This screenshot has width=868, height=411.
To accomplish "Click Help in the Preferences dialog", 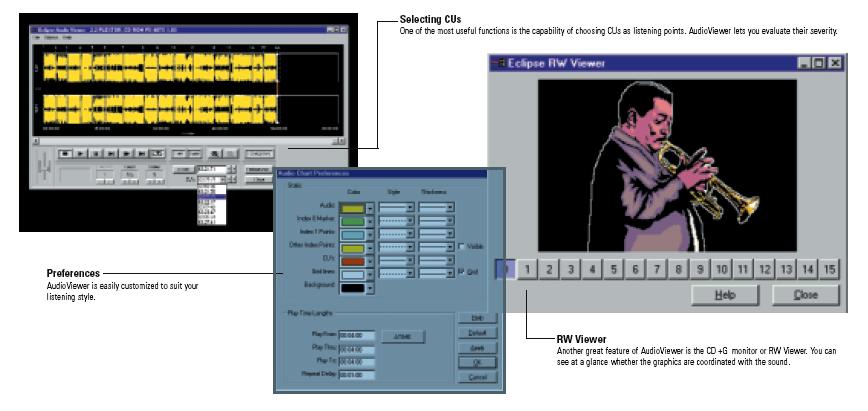I will (x=478, y=317).
